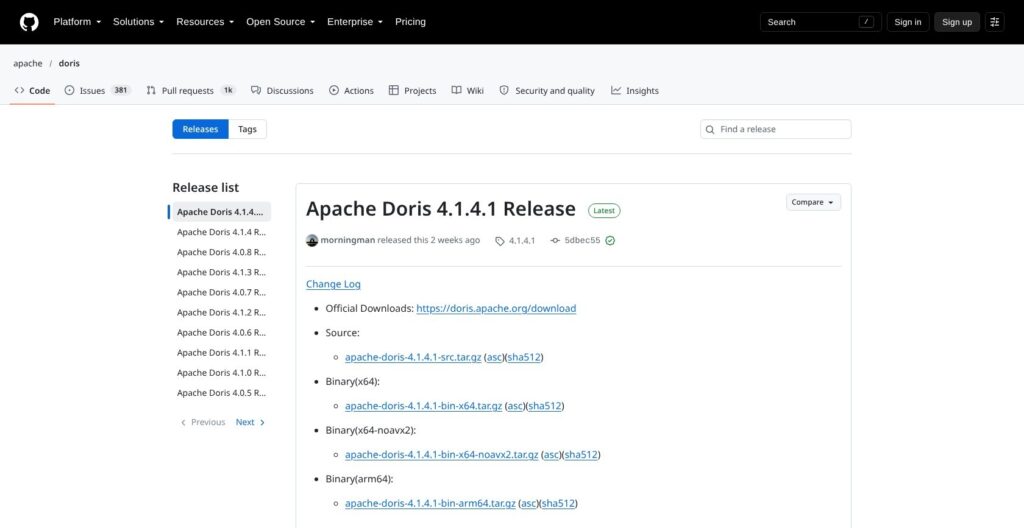The width and height of the screenshot is (1024, 528).
Task: Select Apache Doris 4.1.0 release
Action: [221, 373]
